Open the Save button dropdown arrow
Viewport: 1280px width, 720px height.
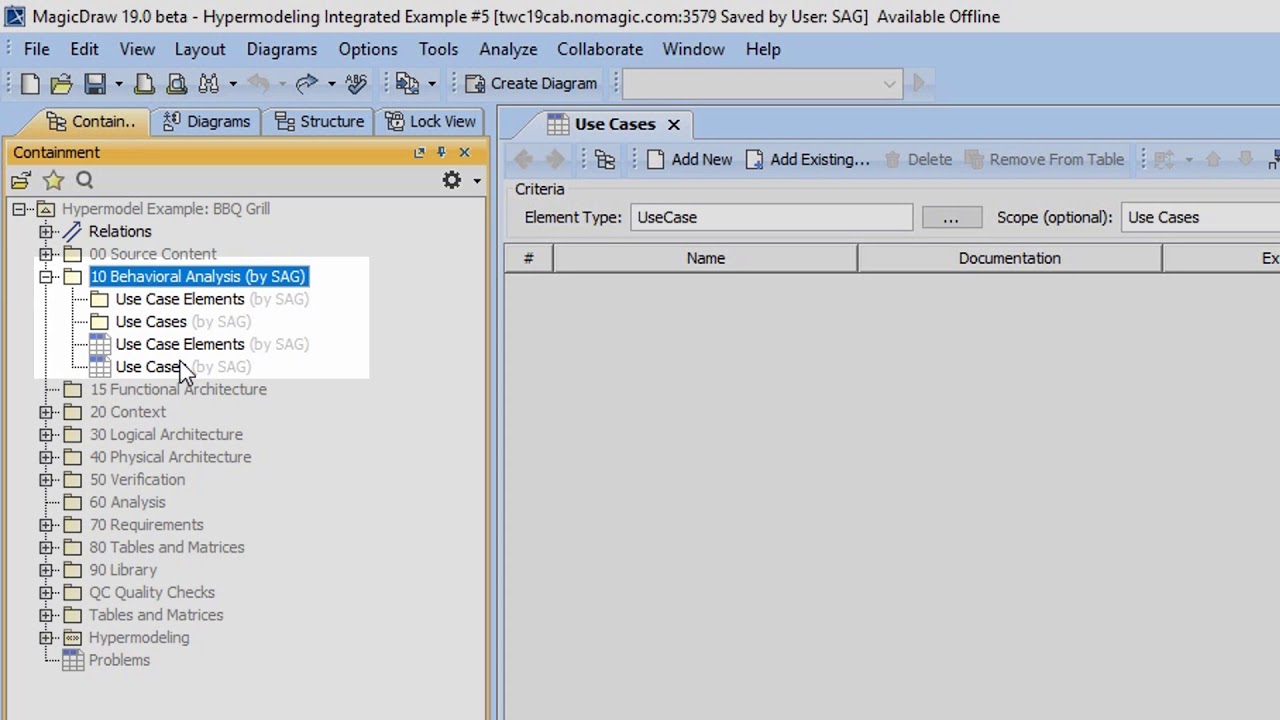point(118,84)
